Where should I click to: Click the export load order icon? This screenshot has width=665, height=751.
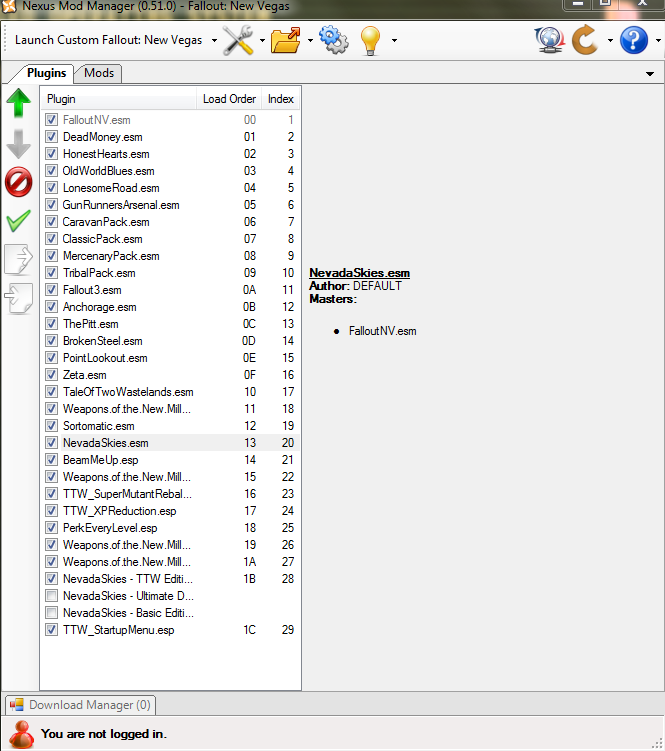click(x=19, y=259)
